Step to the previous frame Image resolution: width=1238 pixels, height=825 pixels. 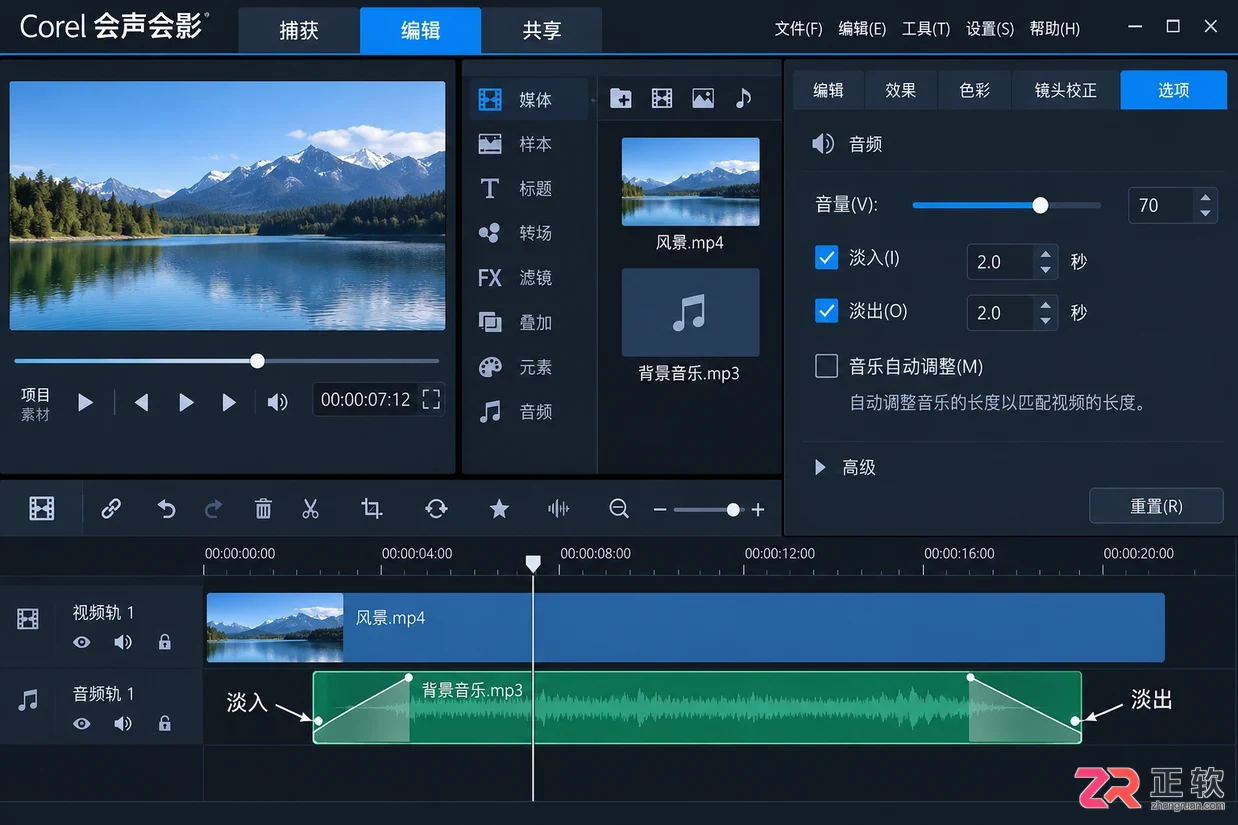142,402
